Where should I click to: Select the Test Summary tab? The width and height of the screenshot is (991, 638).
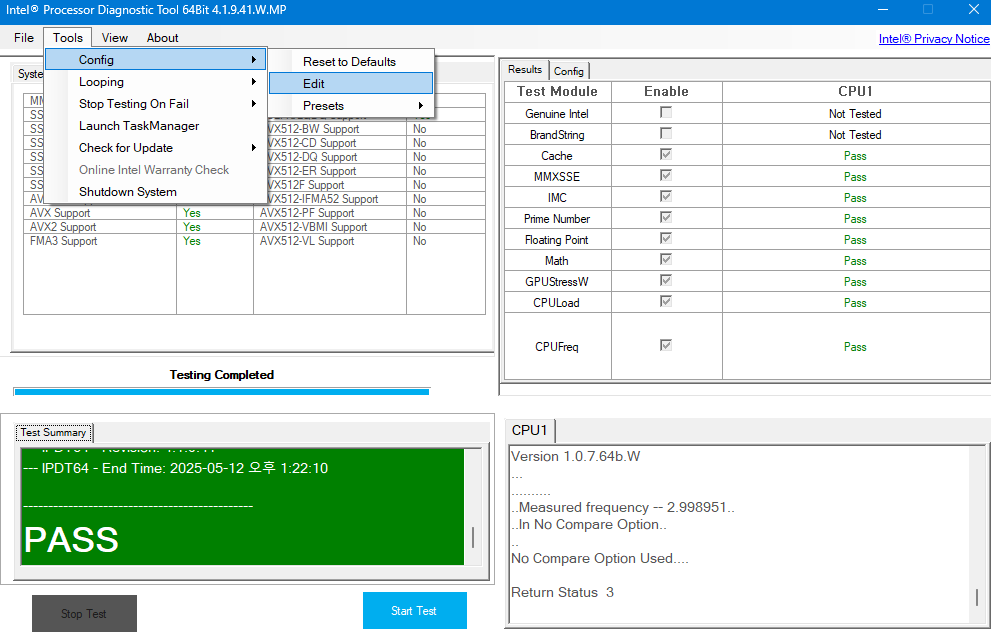point(54,432)
